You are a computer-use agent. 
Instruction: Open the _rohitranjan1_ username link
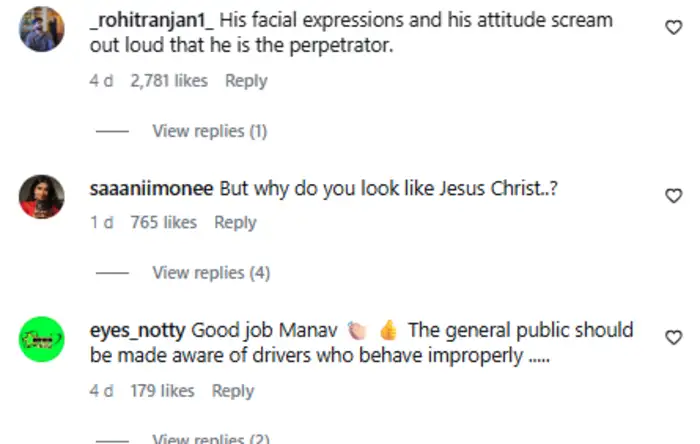pyautogui.click(x=151, y=20)
